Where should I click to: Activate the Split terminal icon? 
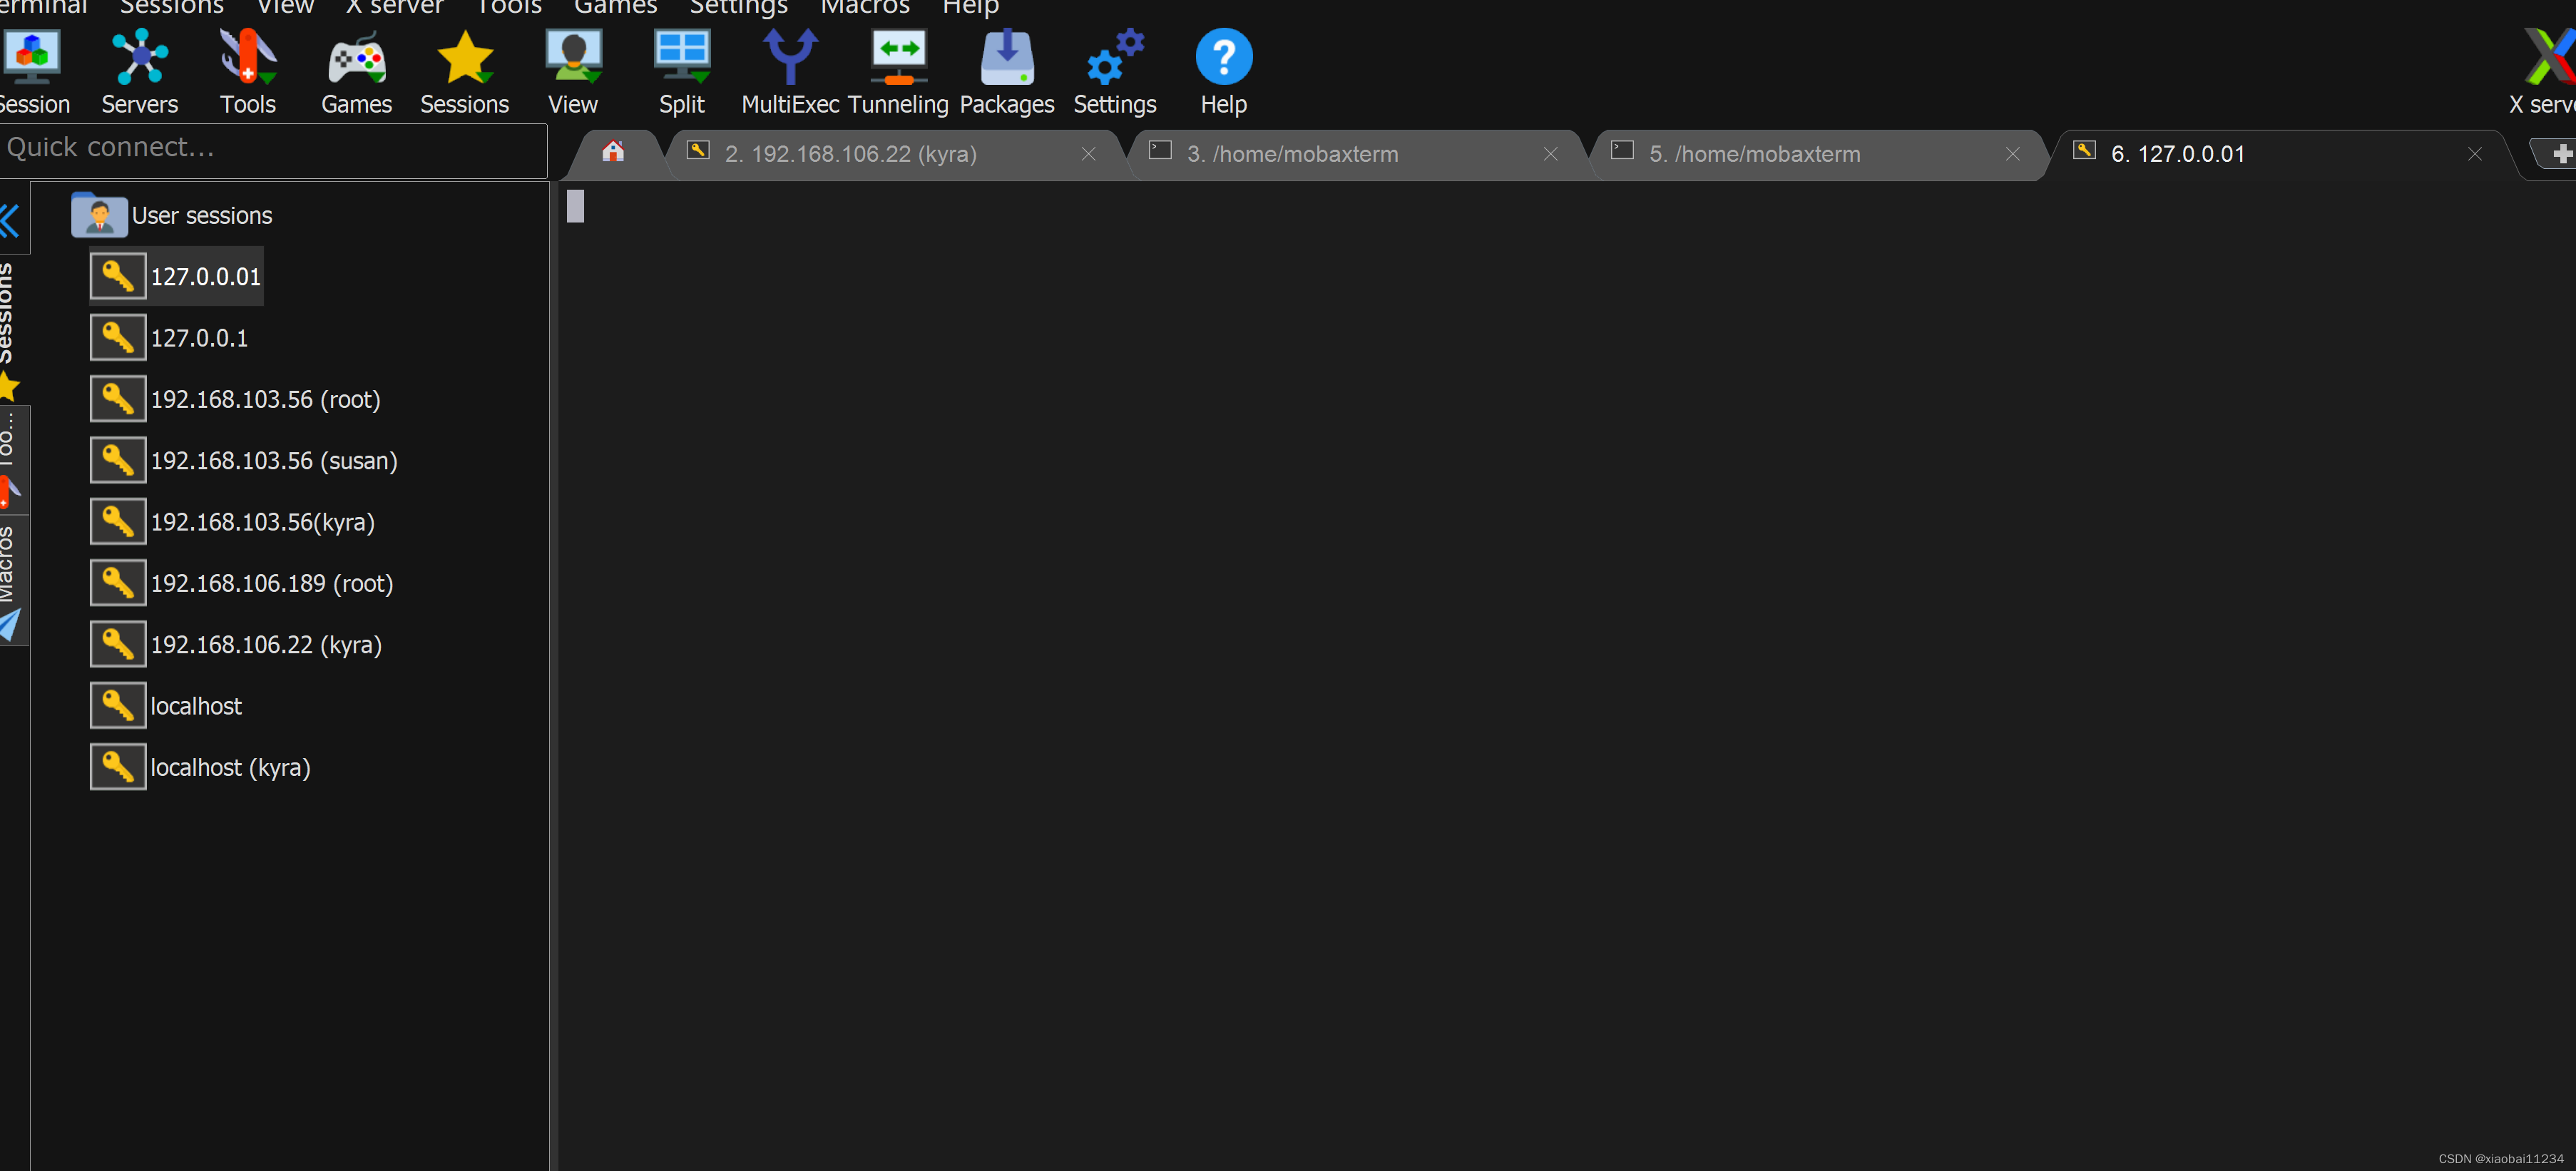pyautogui.click(x=682, y=58)
